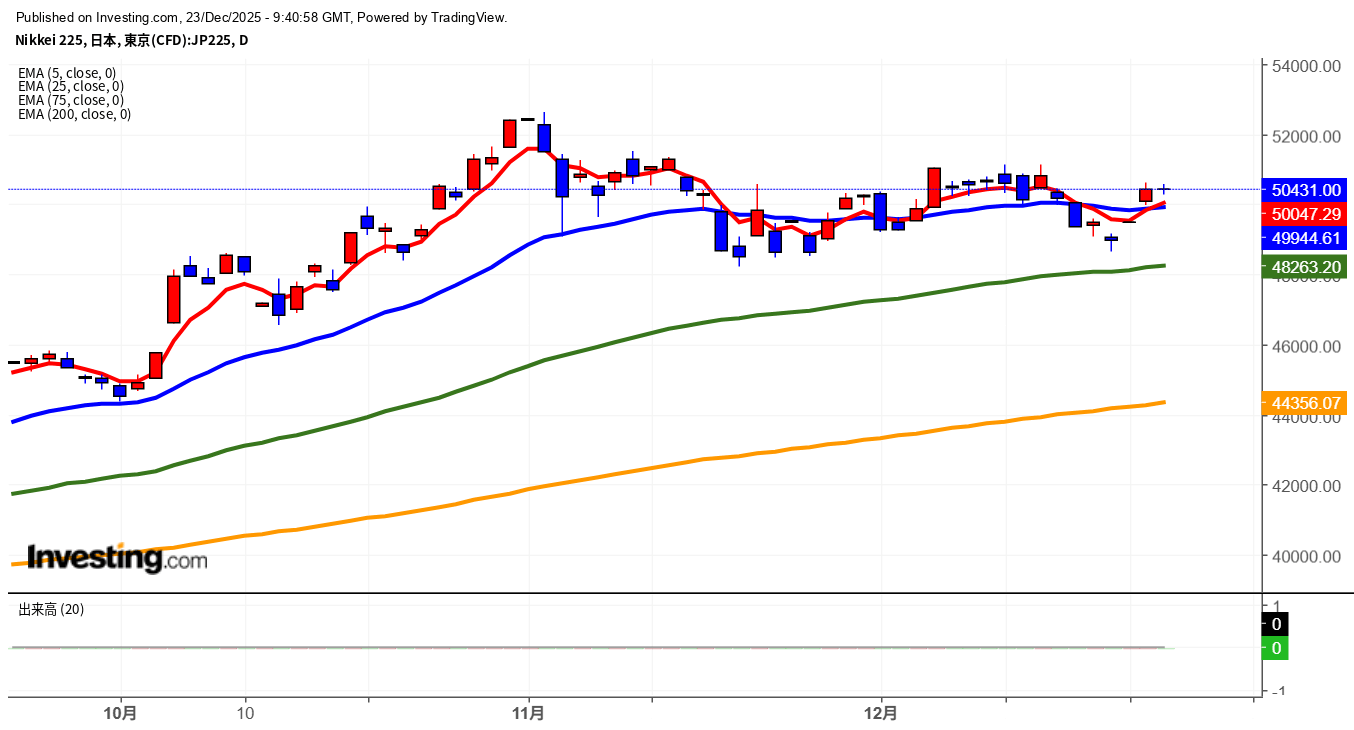
Task: Select the EMA (5, close, 0) legend
Action: pyautogui.click(x=67, y=72)
